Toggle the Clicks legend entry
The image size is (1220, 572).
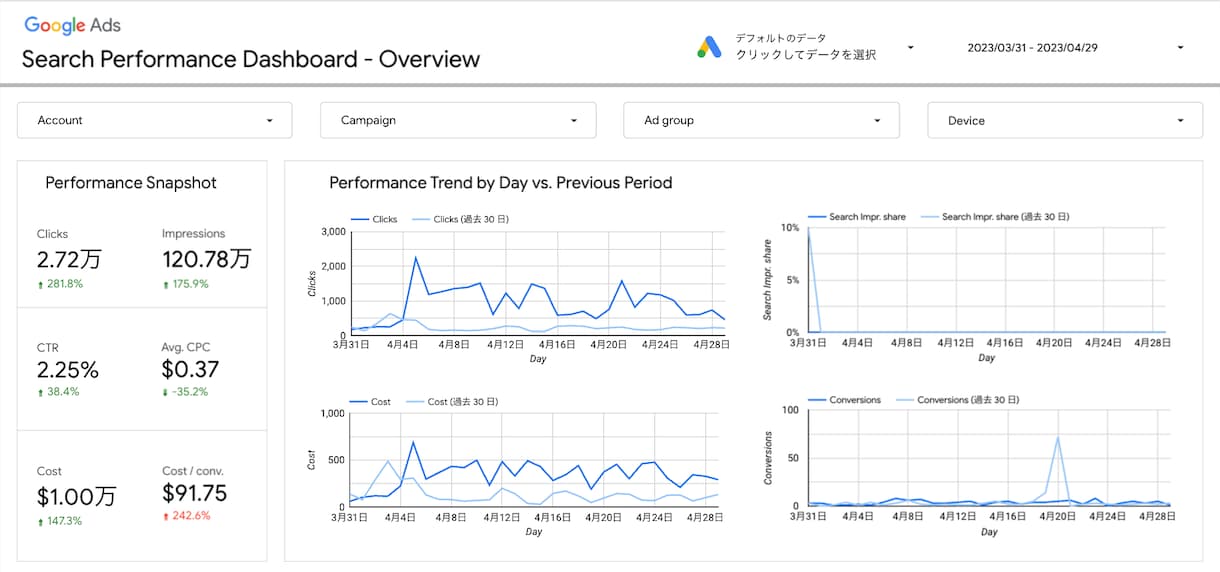(374, 219)
